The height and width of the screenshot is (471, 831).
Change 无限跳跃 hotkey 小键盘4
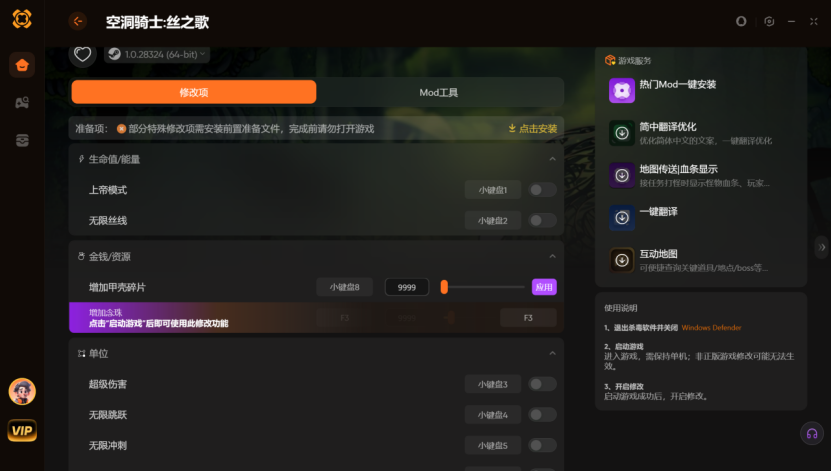493,415
